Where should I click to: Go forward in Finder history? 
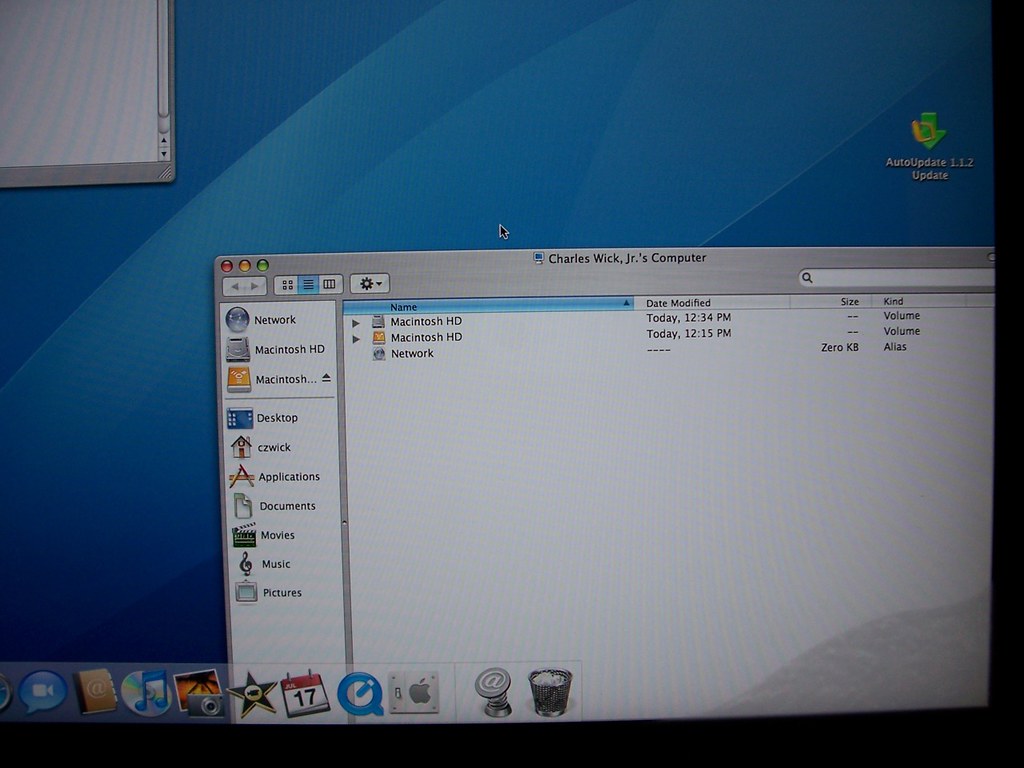(x=255, y=286)
